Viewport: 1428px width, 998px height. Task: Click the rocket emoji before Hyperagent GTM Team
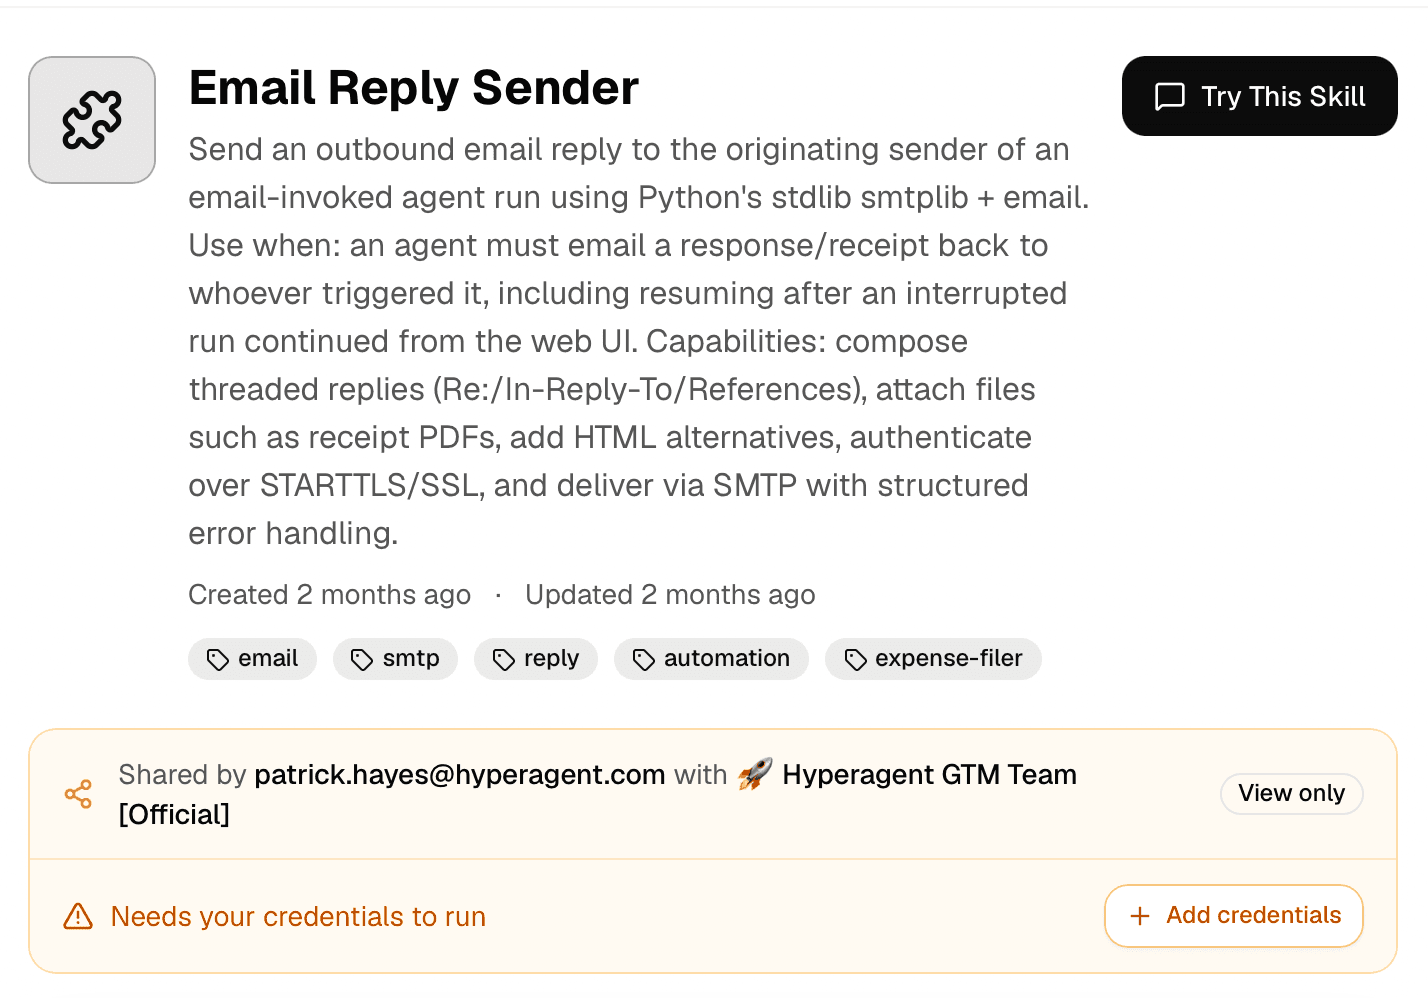click(x=755, y=774)
